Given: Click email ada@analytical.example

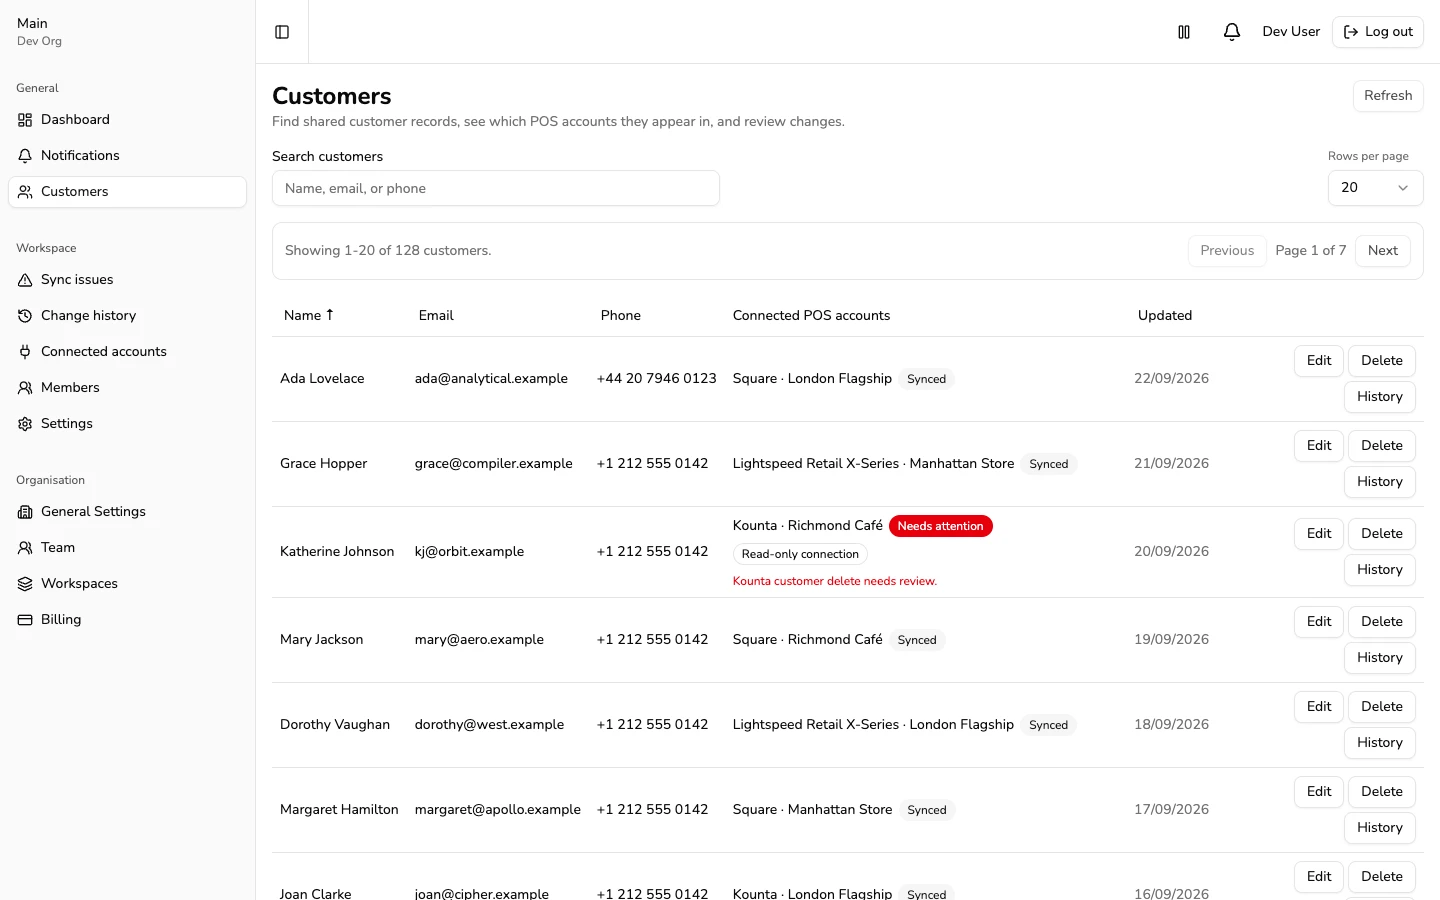Looking at the screenshot, I should click(x=491, y=379).
